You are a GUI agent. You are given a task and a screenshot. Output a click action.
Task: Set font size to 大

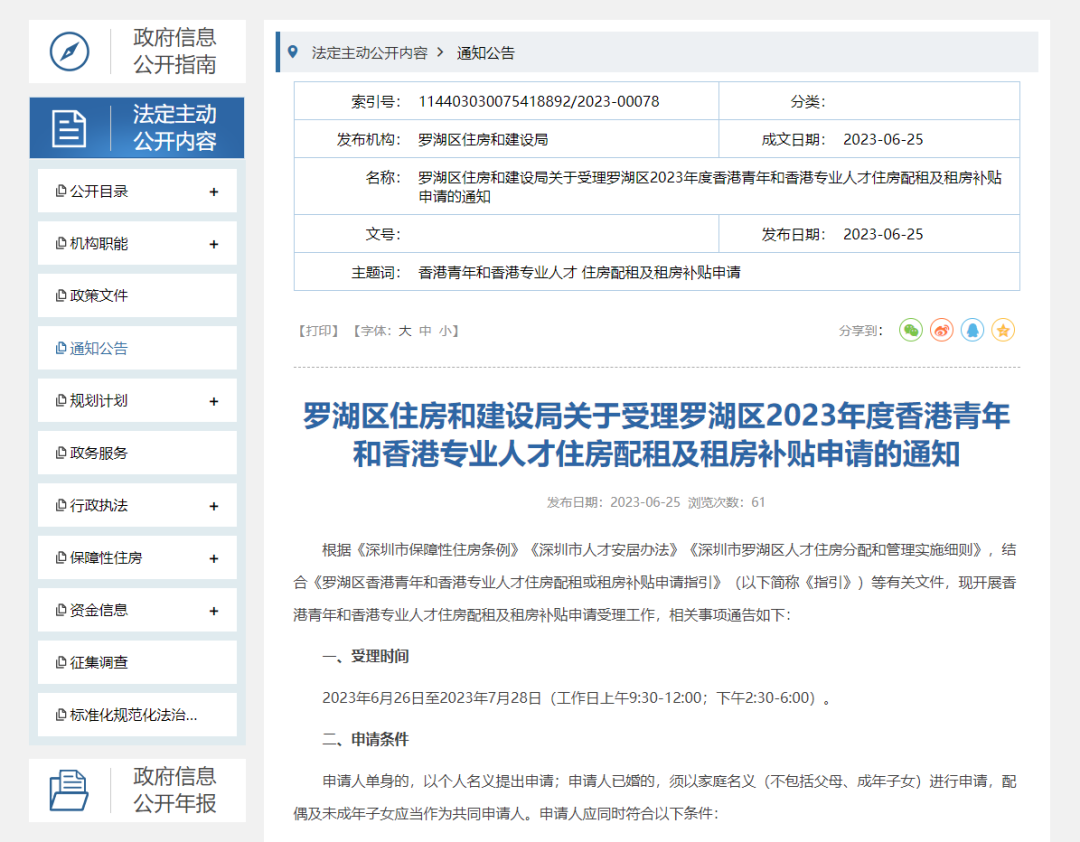pos(405,331)
